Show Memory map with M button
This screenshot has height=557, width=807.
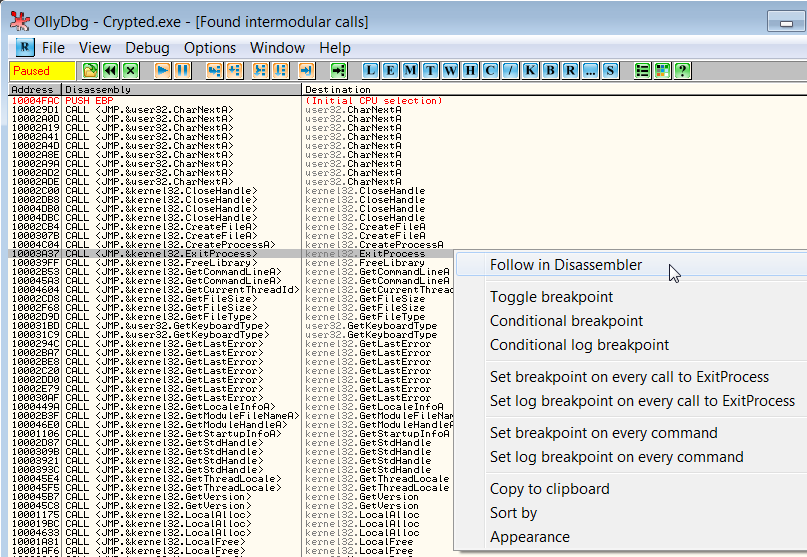point(410,71)
